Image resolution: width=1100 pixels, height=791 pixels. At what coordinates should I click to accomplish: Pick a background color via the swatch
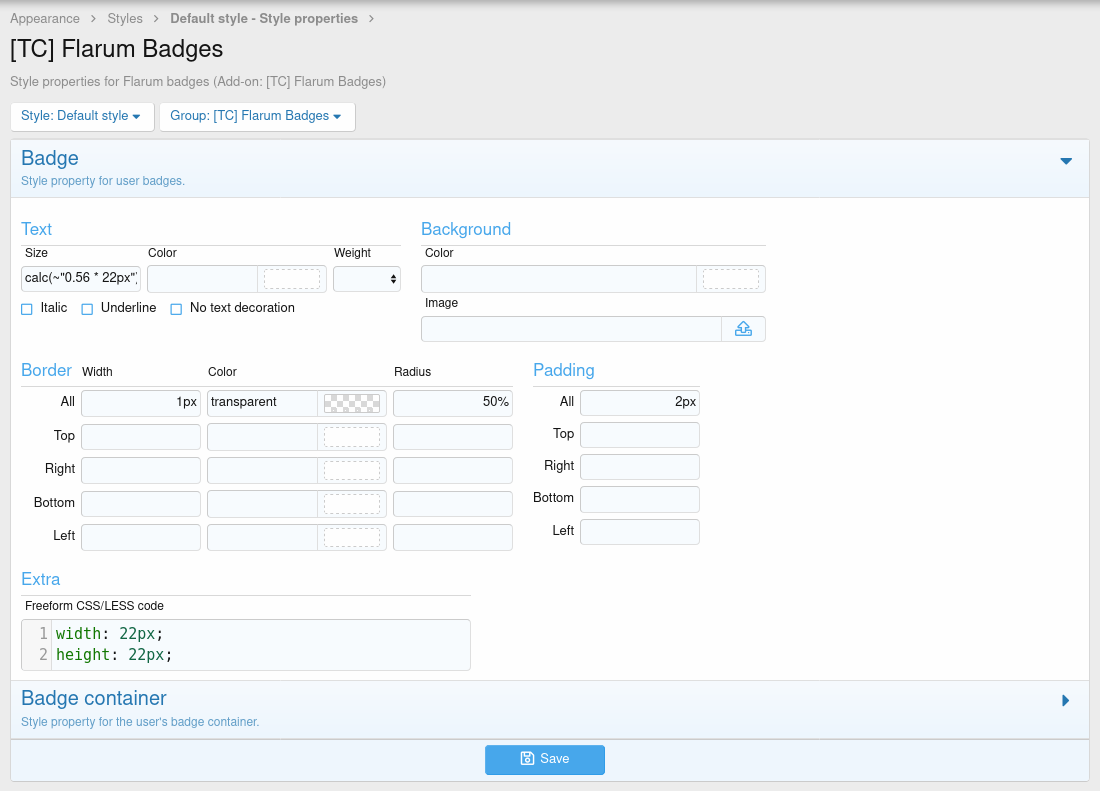tap(731, 279)
